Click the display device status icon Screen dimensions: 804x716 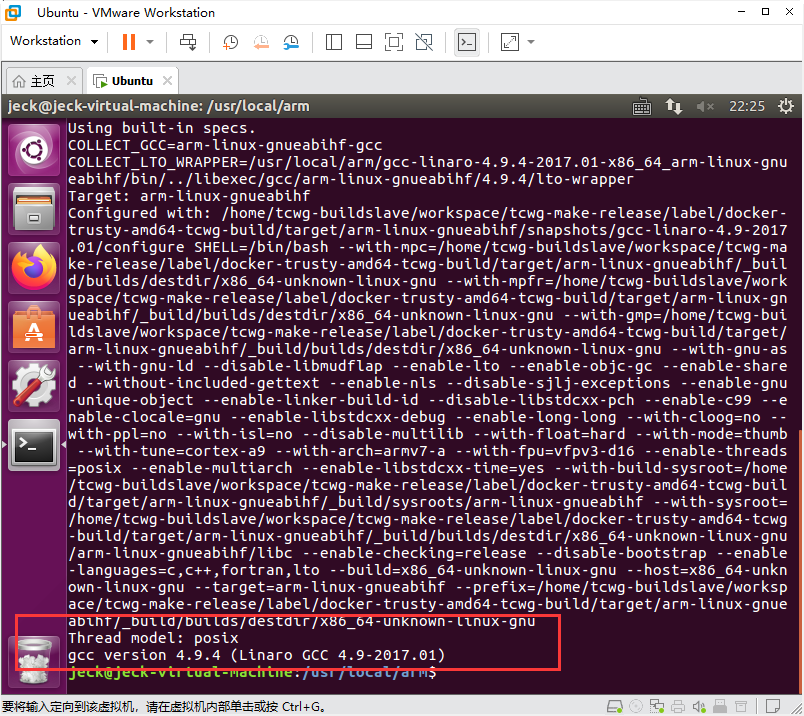click(x=741, y=707)
